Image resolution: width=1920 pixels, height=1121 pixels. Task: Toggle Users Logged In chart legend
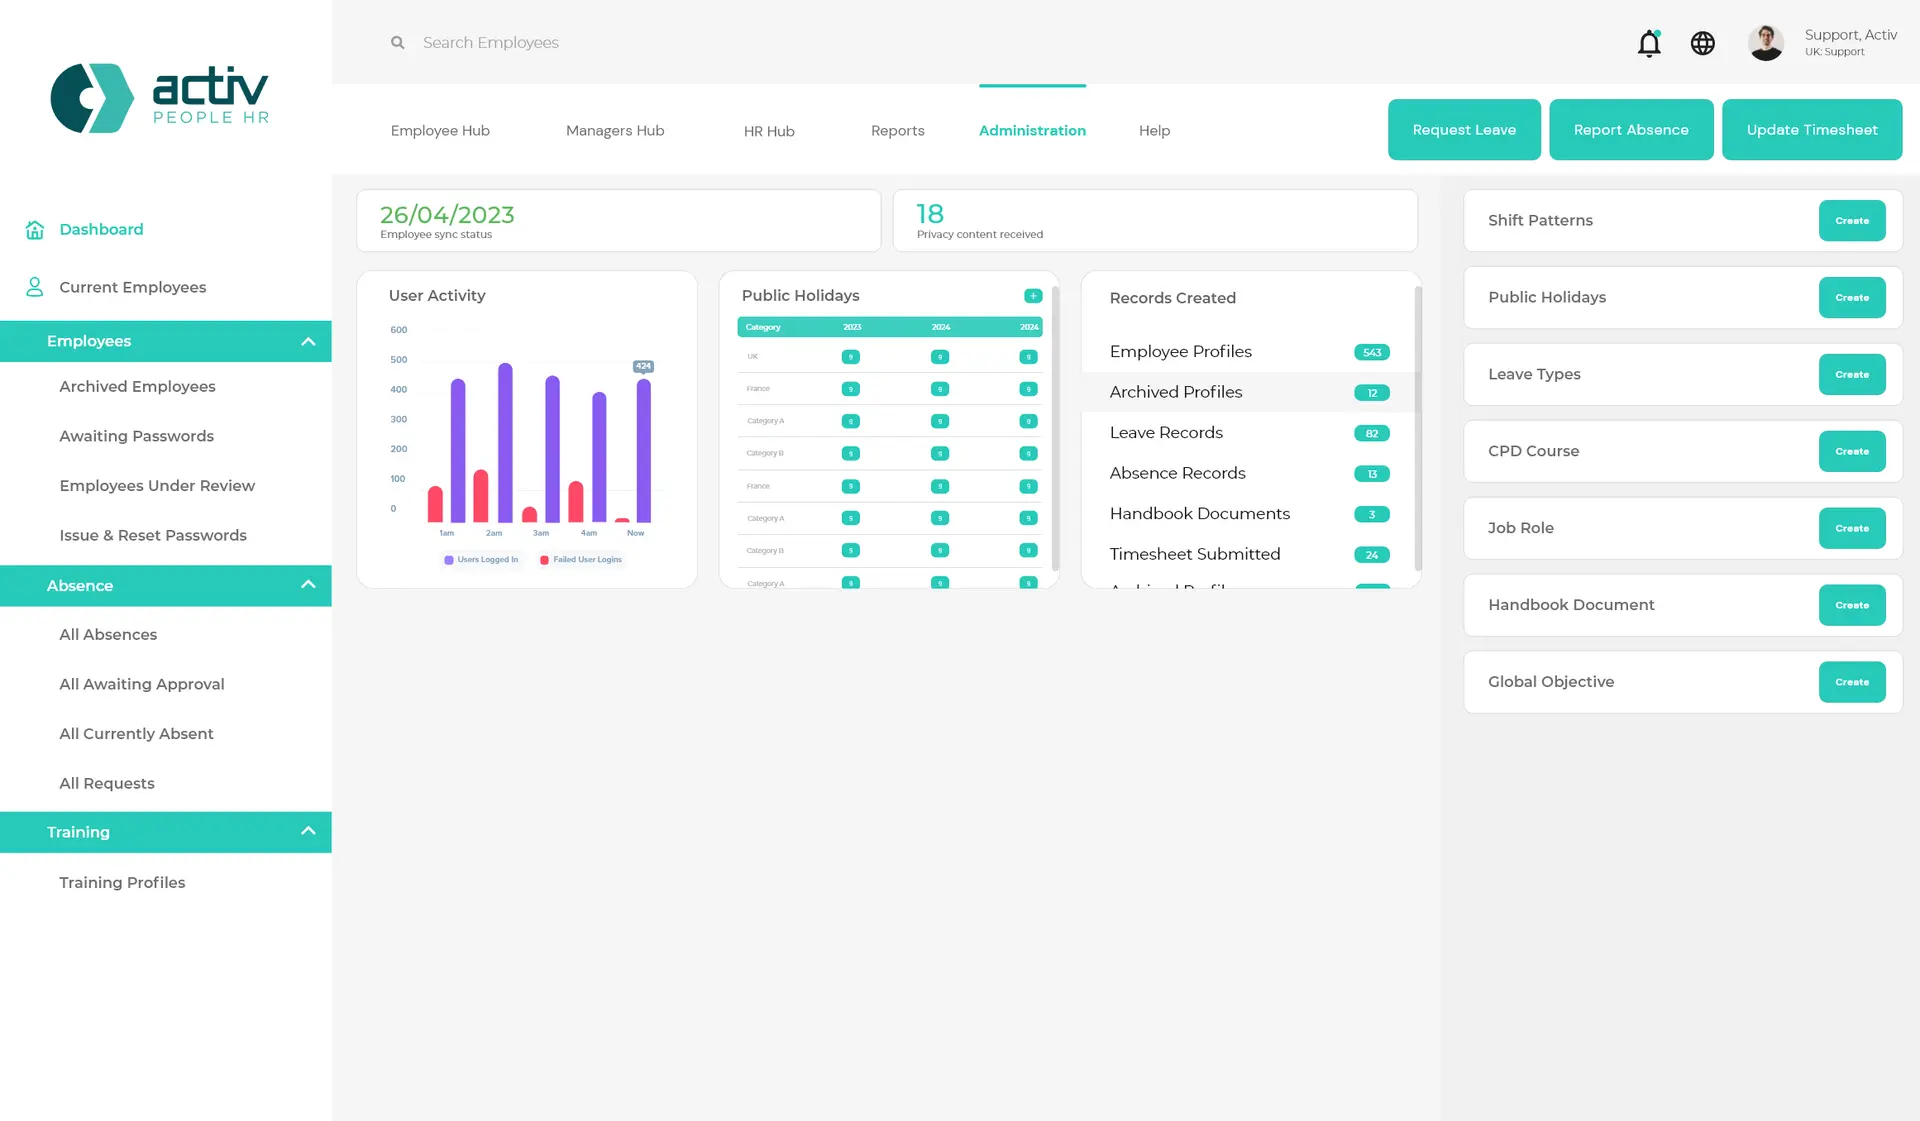click(481, 560)
